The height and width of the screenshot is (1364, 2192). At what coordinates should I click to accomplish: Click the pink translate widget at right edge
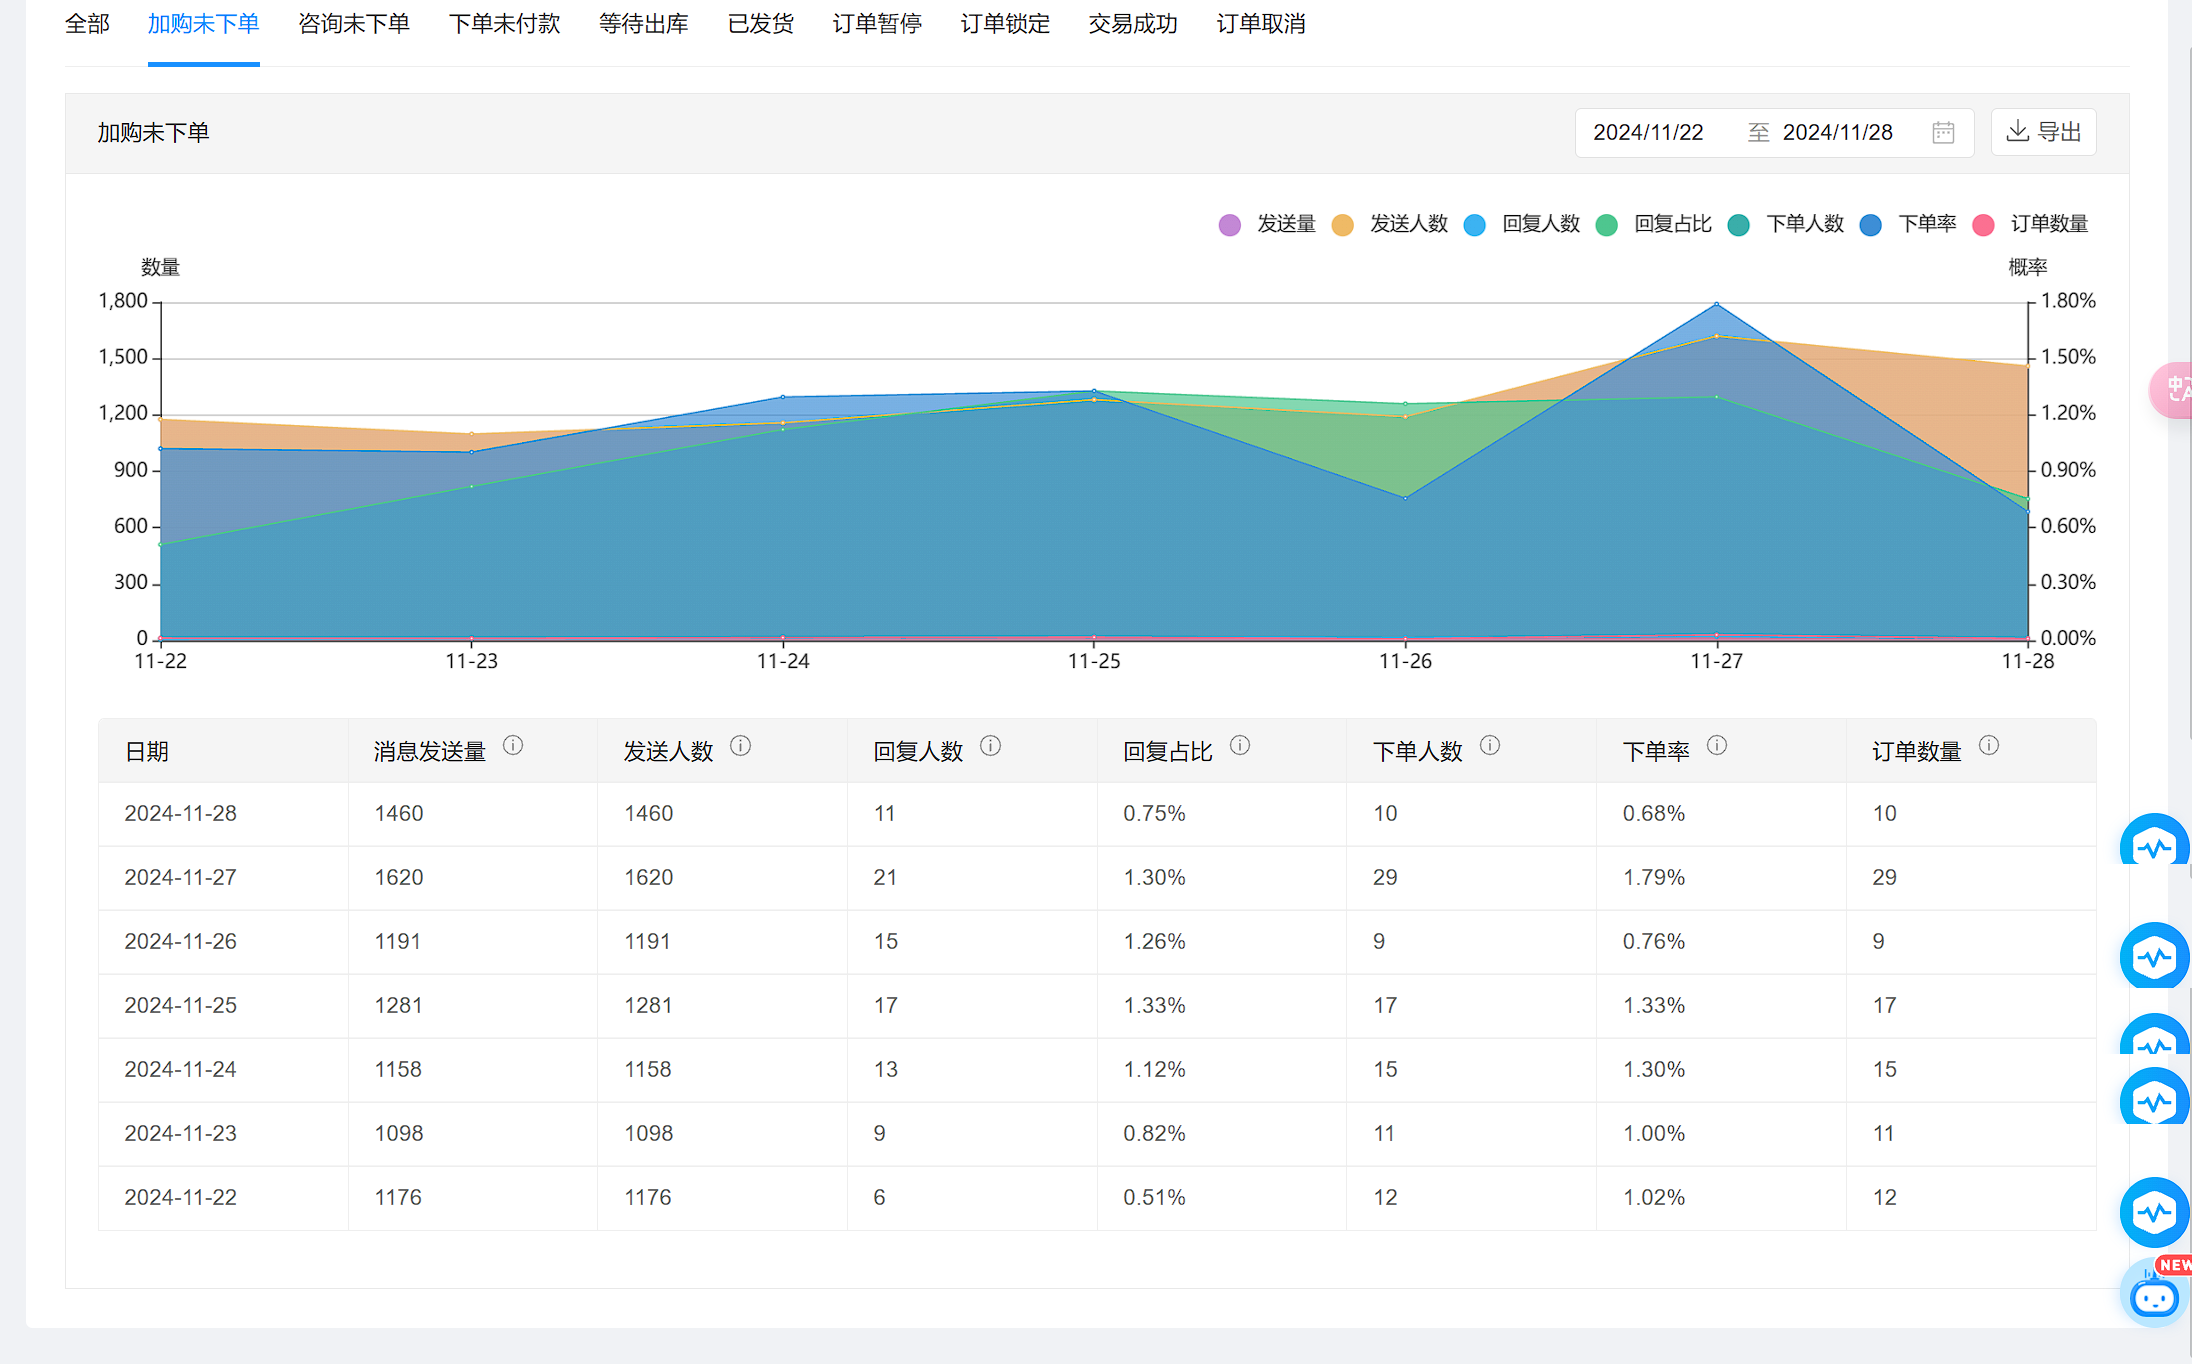(2172, 390)
